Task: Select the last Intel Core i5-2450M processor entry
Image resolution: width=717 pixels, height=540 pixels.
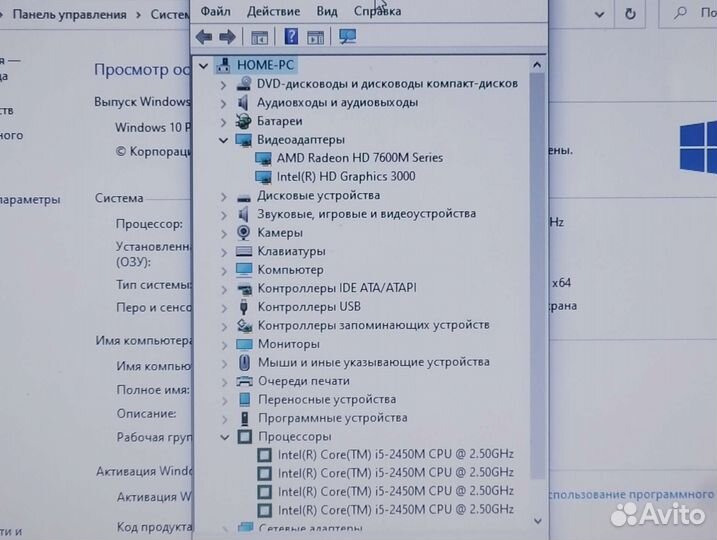Action: click(x=396, y=509)
